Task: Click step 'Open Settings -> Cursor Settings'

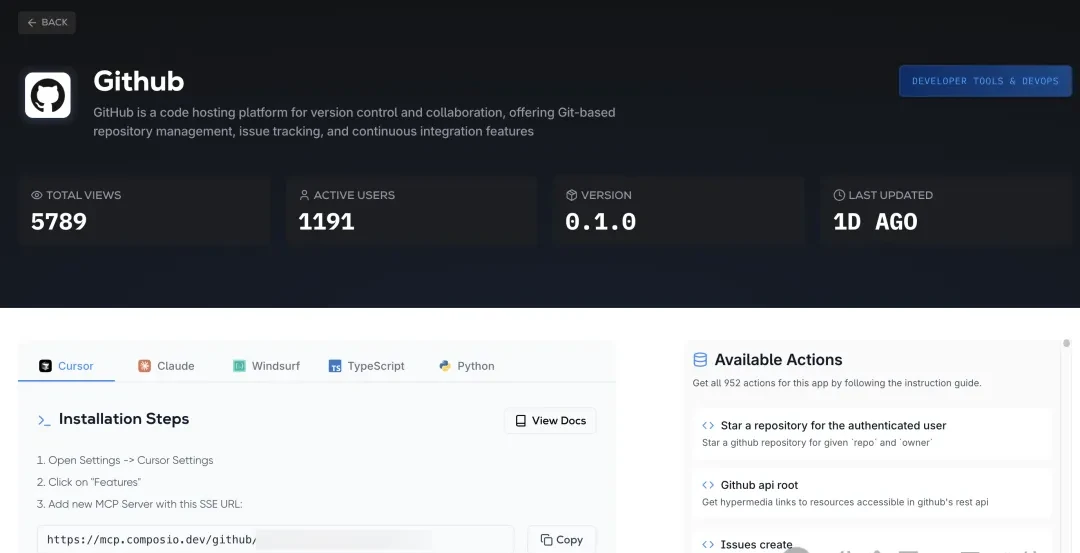Action: 125,460
